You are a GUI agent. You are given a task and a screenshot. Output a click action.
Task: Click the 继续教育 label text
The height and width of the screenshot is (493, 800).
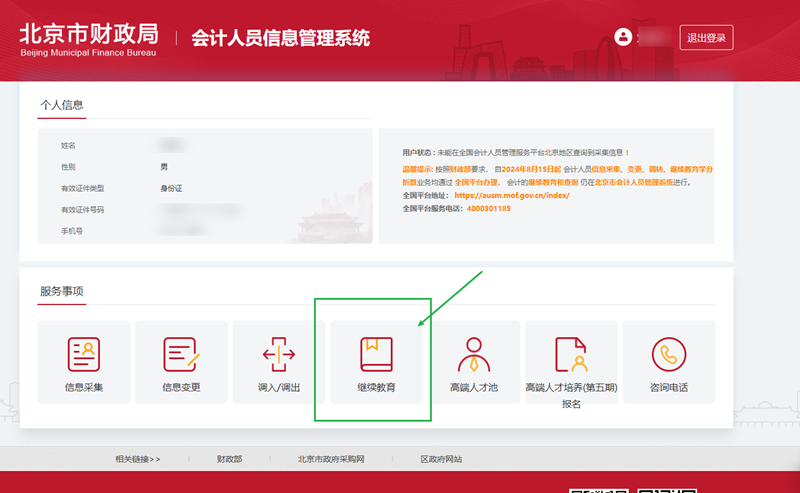[x=377, y=387]
